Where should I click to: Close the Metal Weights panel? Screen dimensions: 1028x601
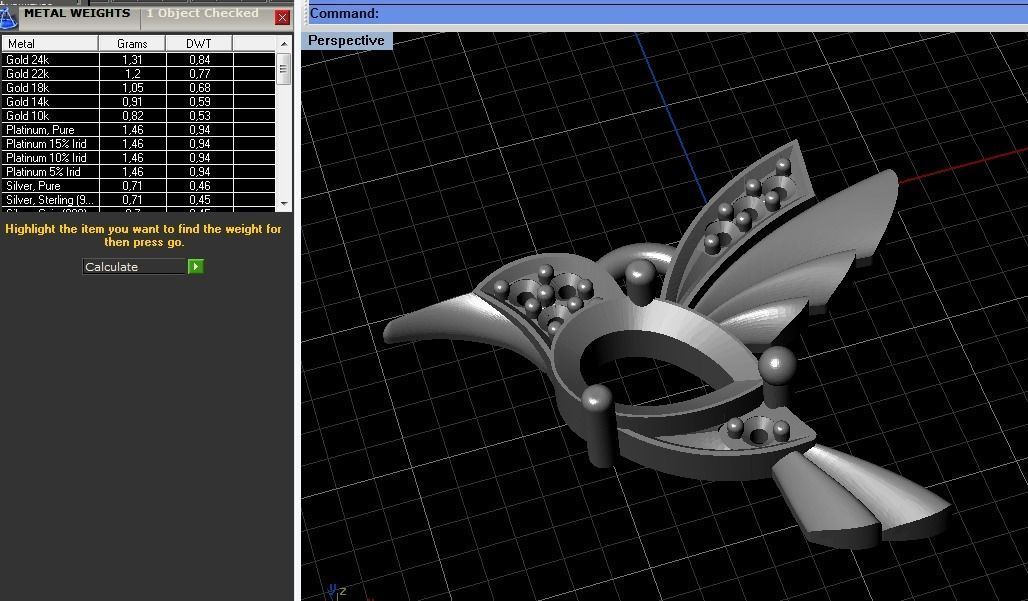pos(283,18)
